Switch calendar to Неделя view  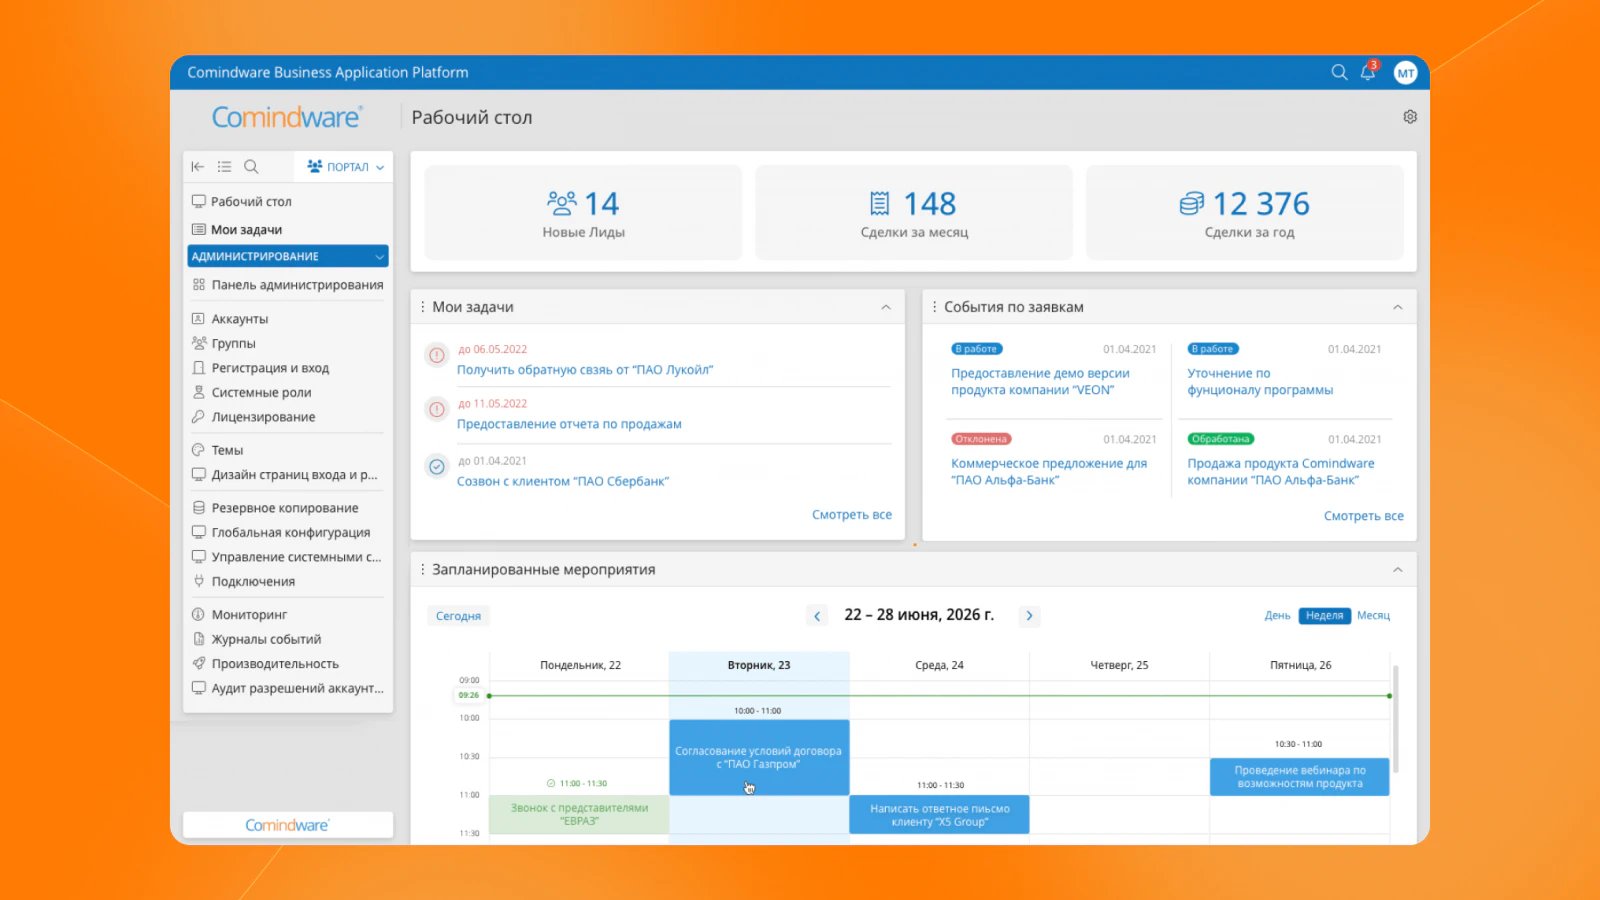tap(1324, 616)
